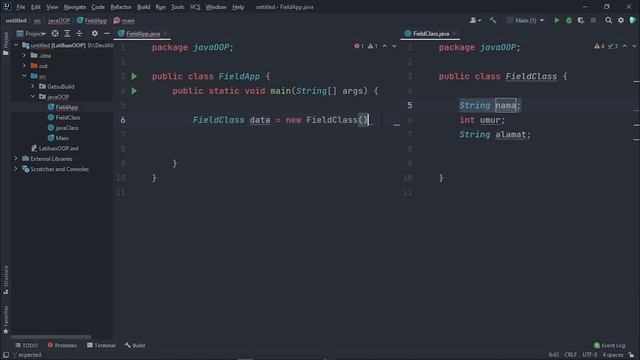
Task: Collapse the src folder
Action: click(24, 76)
